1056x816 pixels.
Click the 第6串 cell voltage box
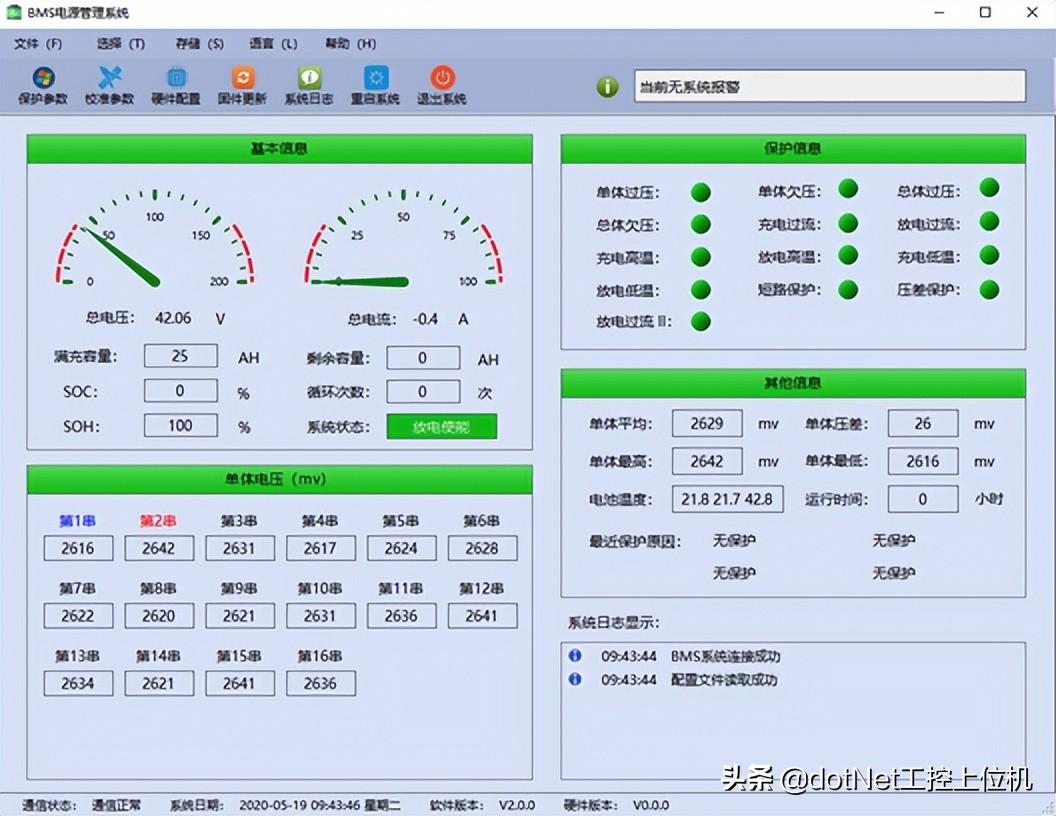coord(482,548)
